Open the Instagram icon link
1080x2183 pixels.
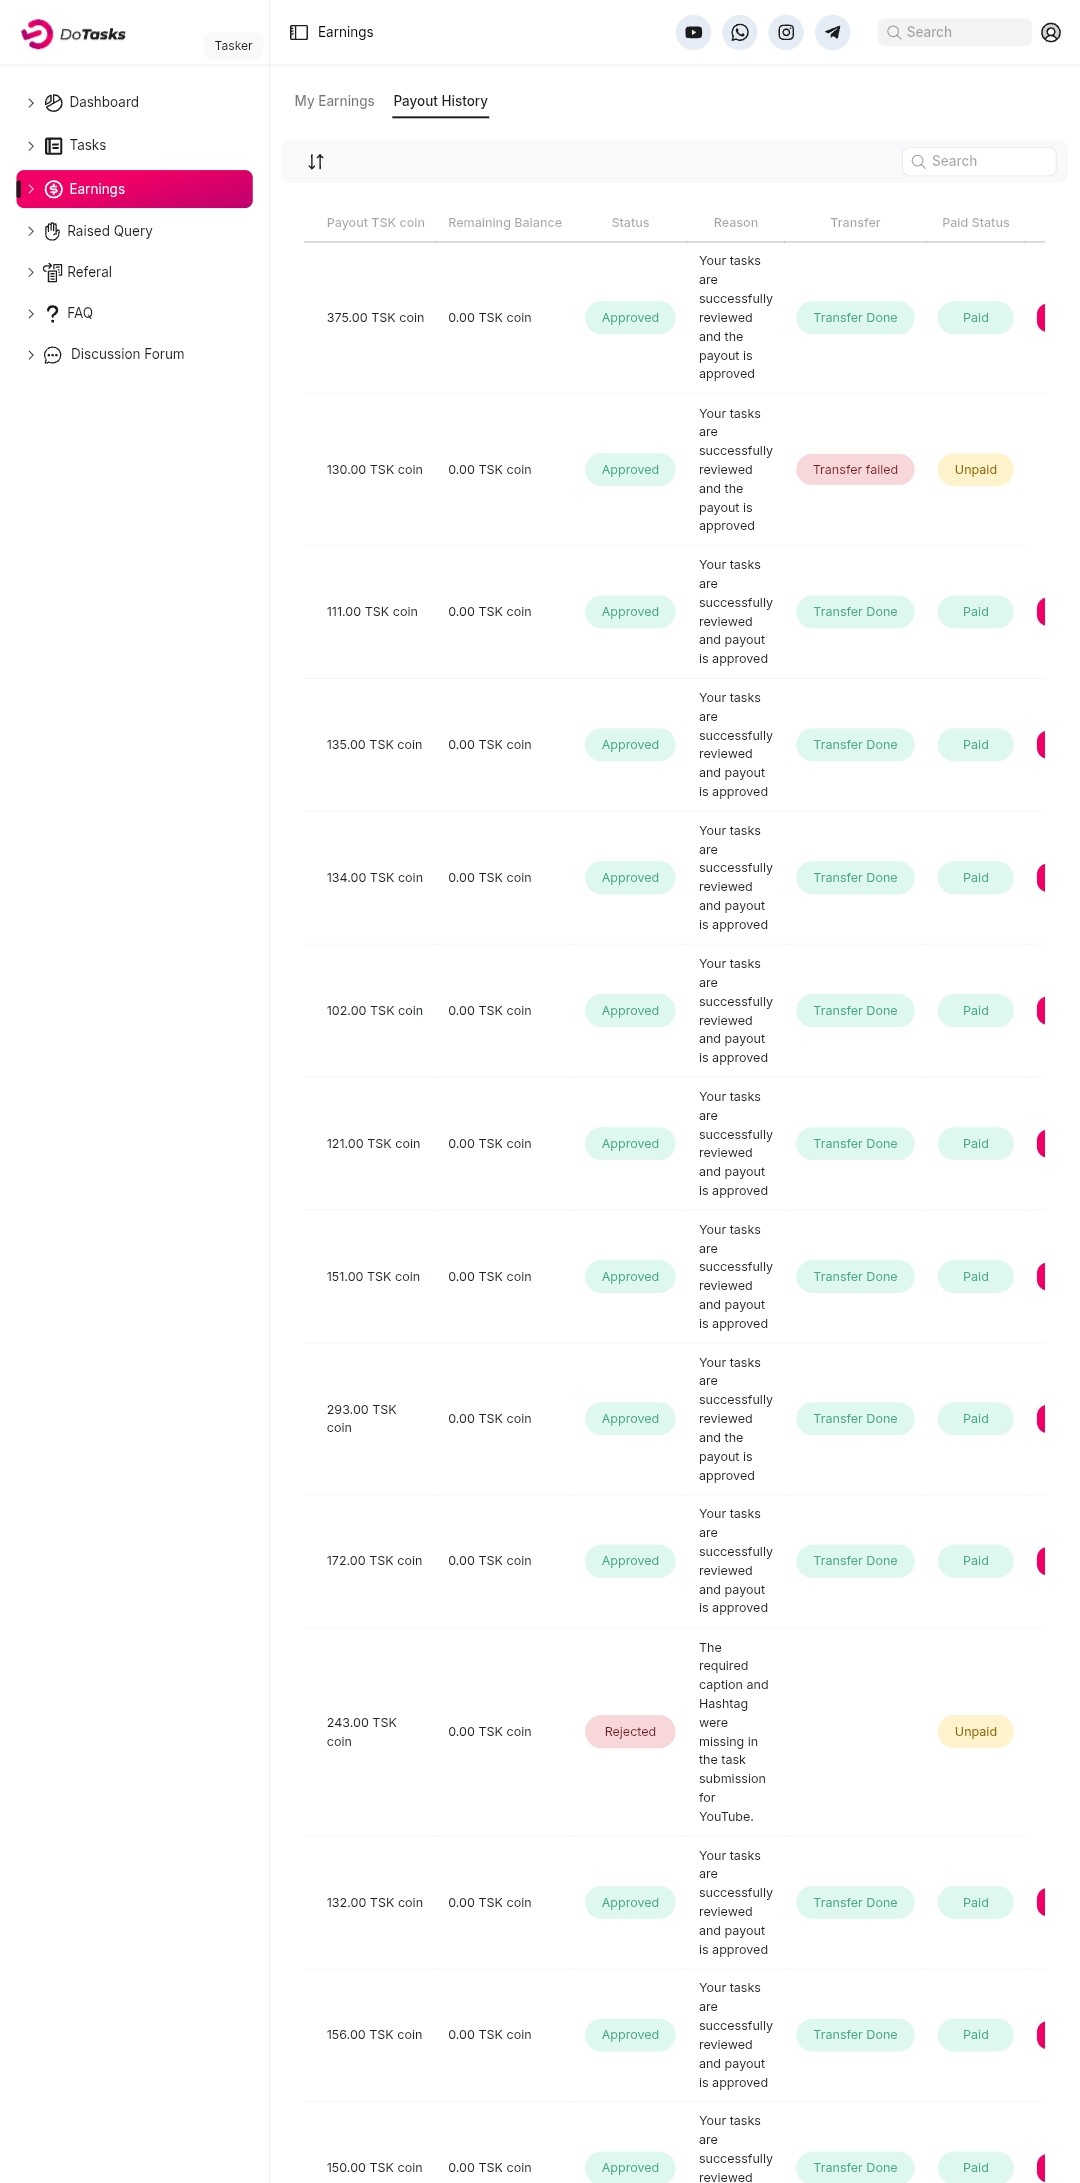coord(786,32)
